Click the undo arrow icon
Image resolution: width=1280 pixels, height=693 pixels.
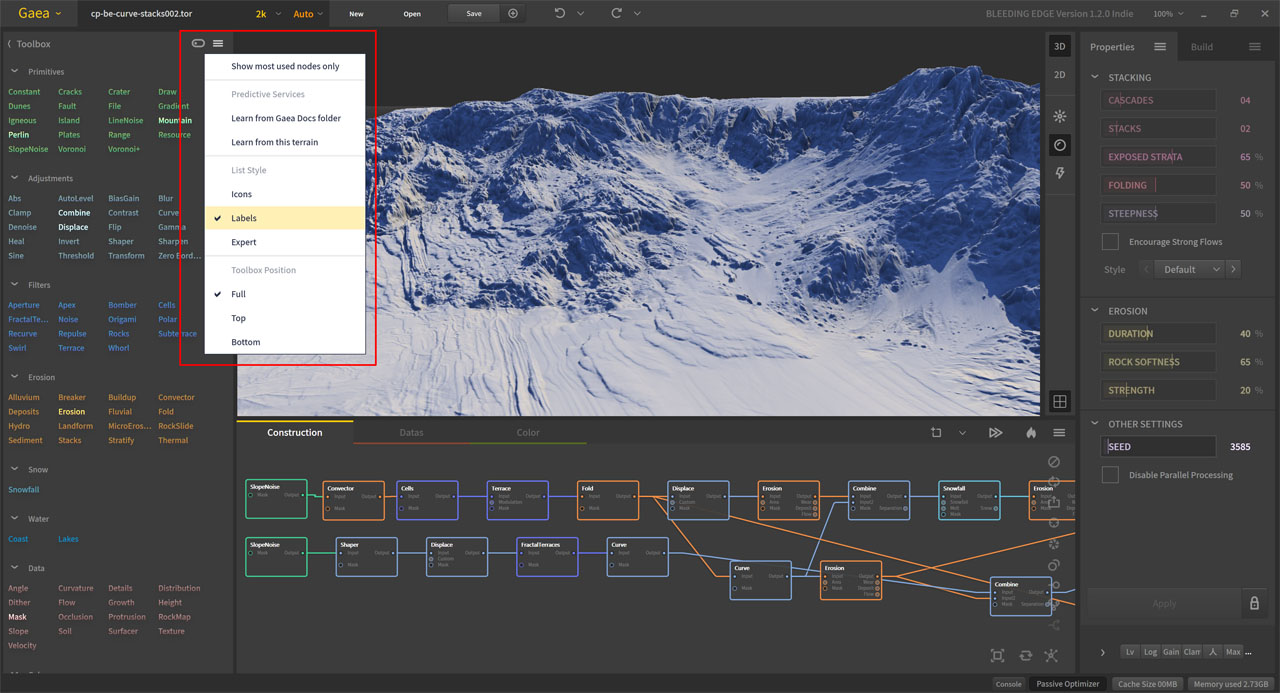pyautogui.click(x=560, y=14)
